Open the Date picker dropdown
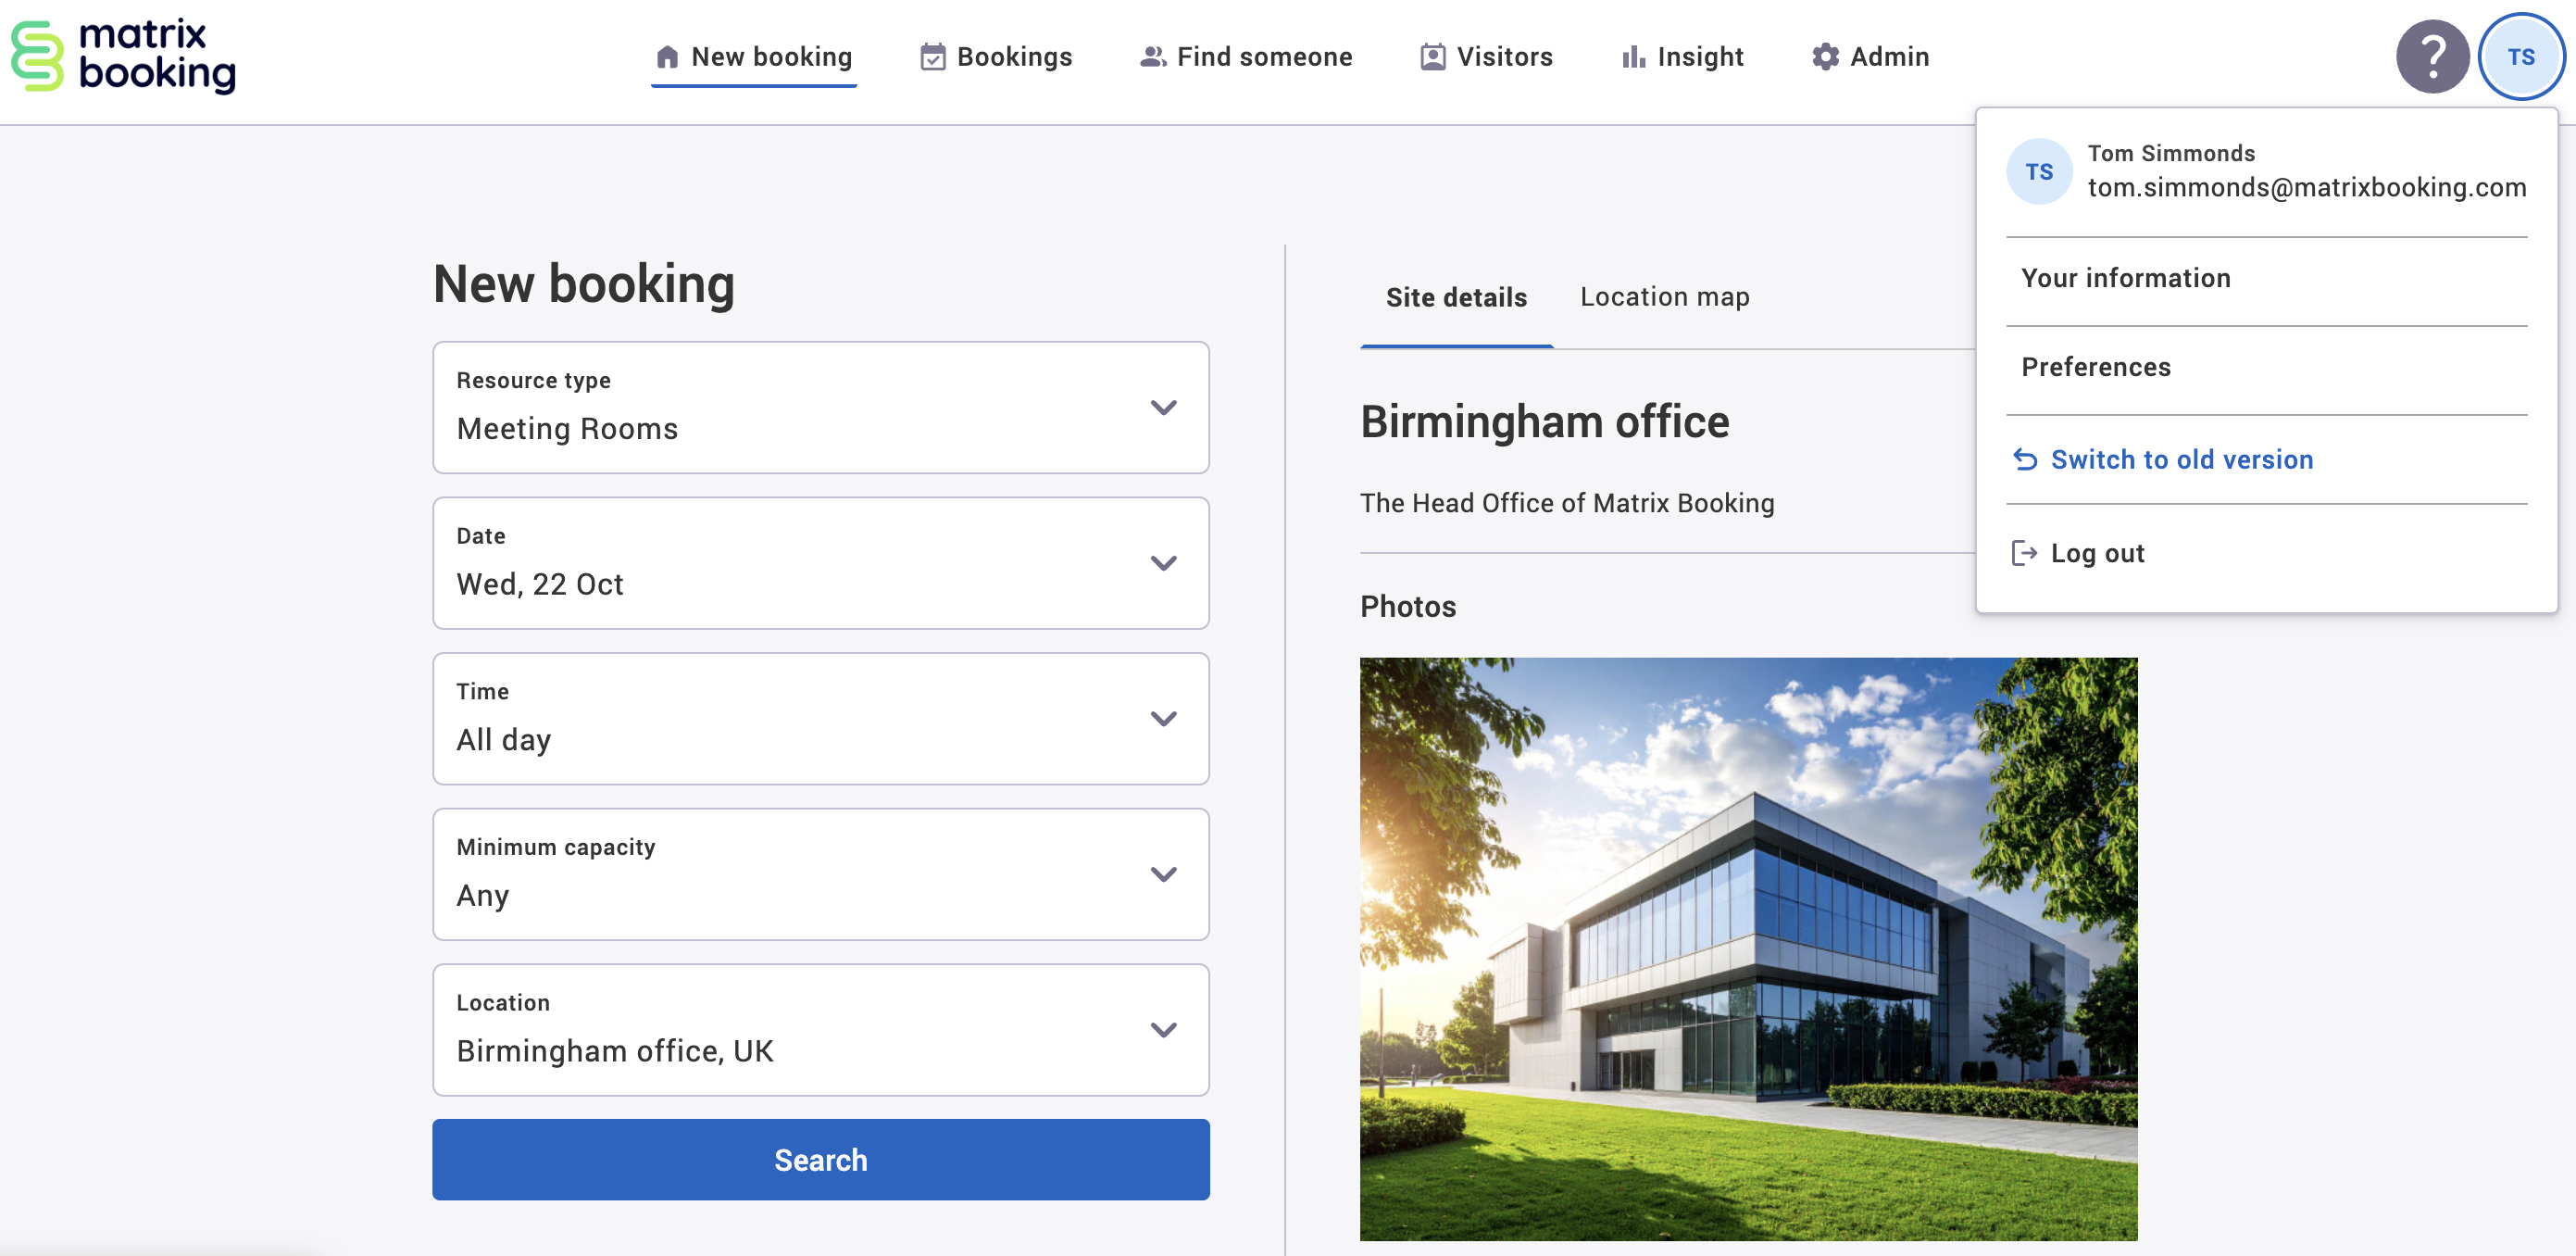The height and width of the screenshot is (1256, 2576). tap(1163, 563)
